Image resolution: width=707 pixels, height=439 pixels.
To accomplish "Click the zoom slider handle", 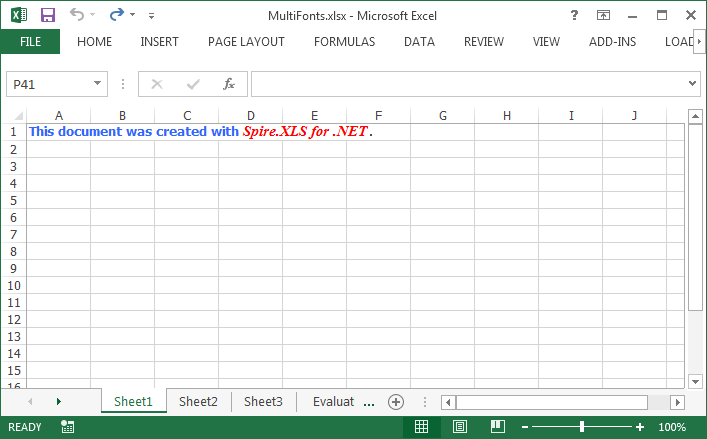I will click(582, 426).
